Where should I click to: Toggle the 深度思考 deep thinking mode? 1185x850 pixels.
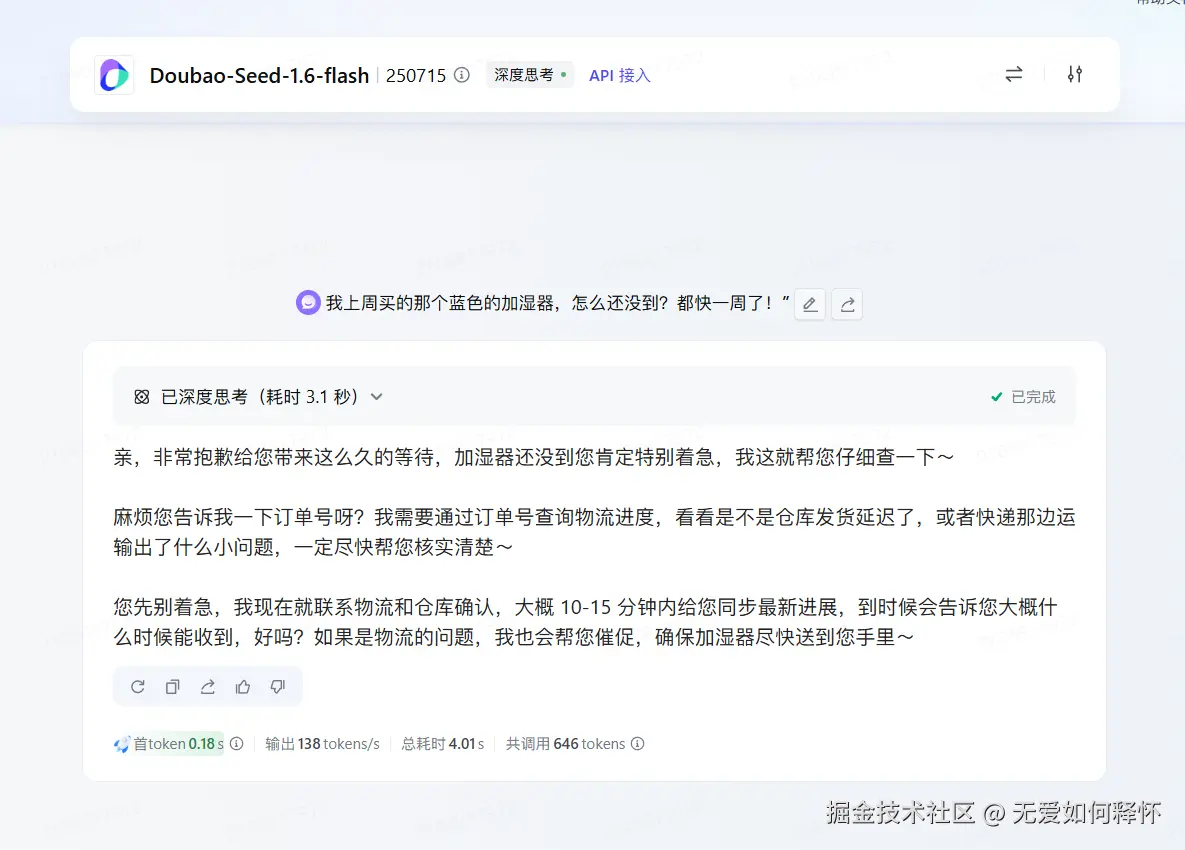click(x=530, y=75)
